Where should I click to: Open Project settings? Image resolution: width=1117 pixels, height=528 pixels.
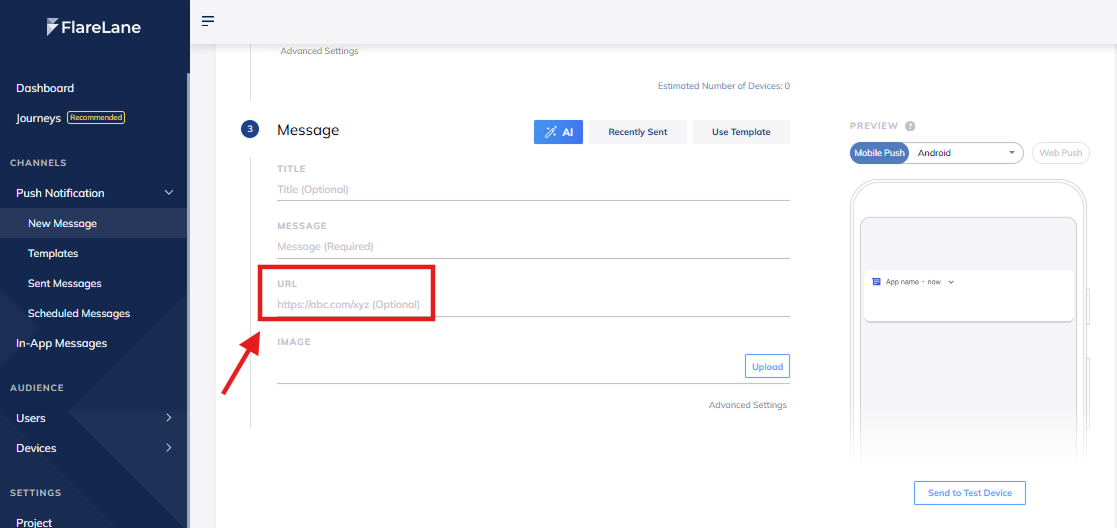click(34, 522)
